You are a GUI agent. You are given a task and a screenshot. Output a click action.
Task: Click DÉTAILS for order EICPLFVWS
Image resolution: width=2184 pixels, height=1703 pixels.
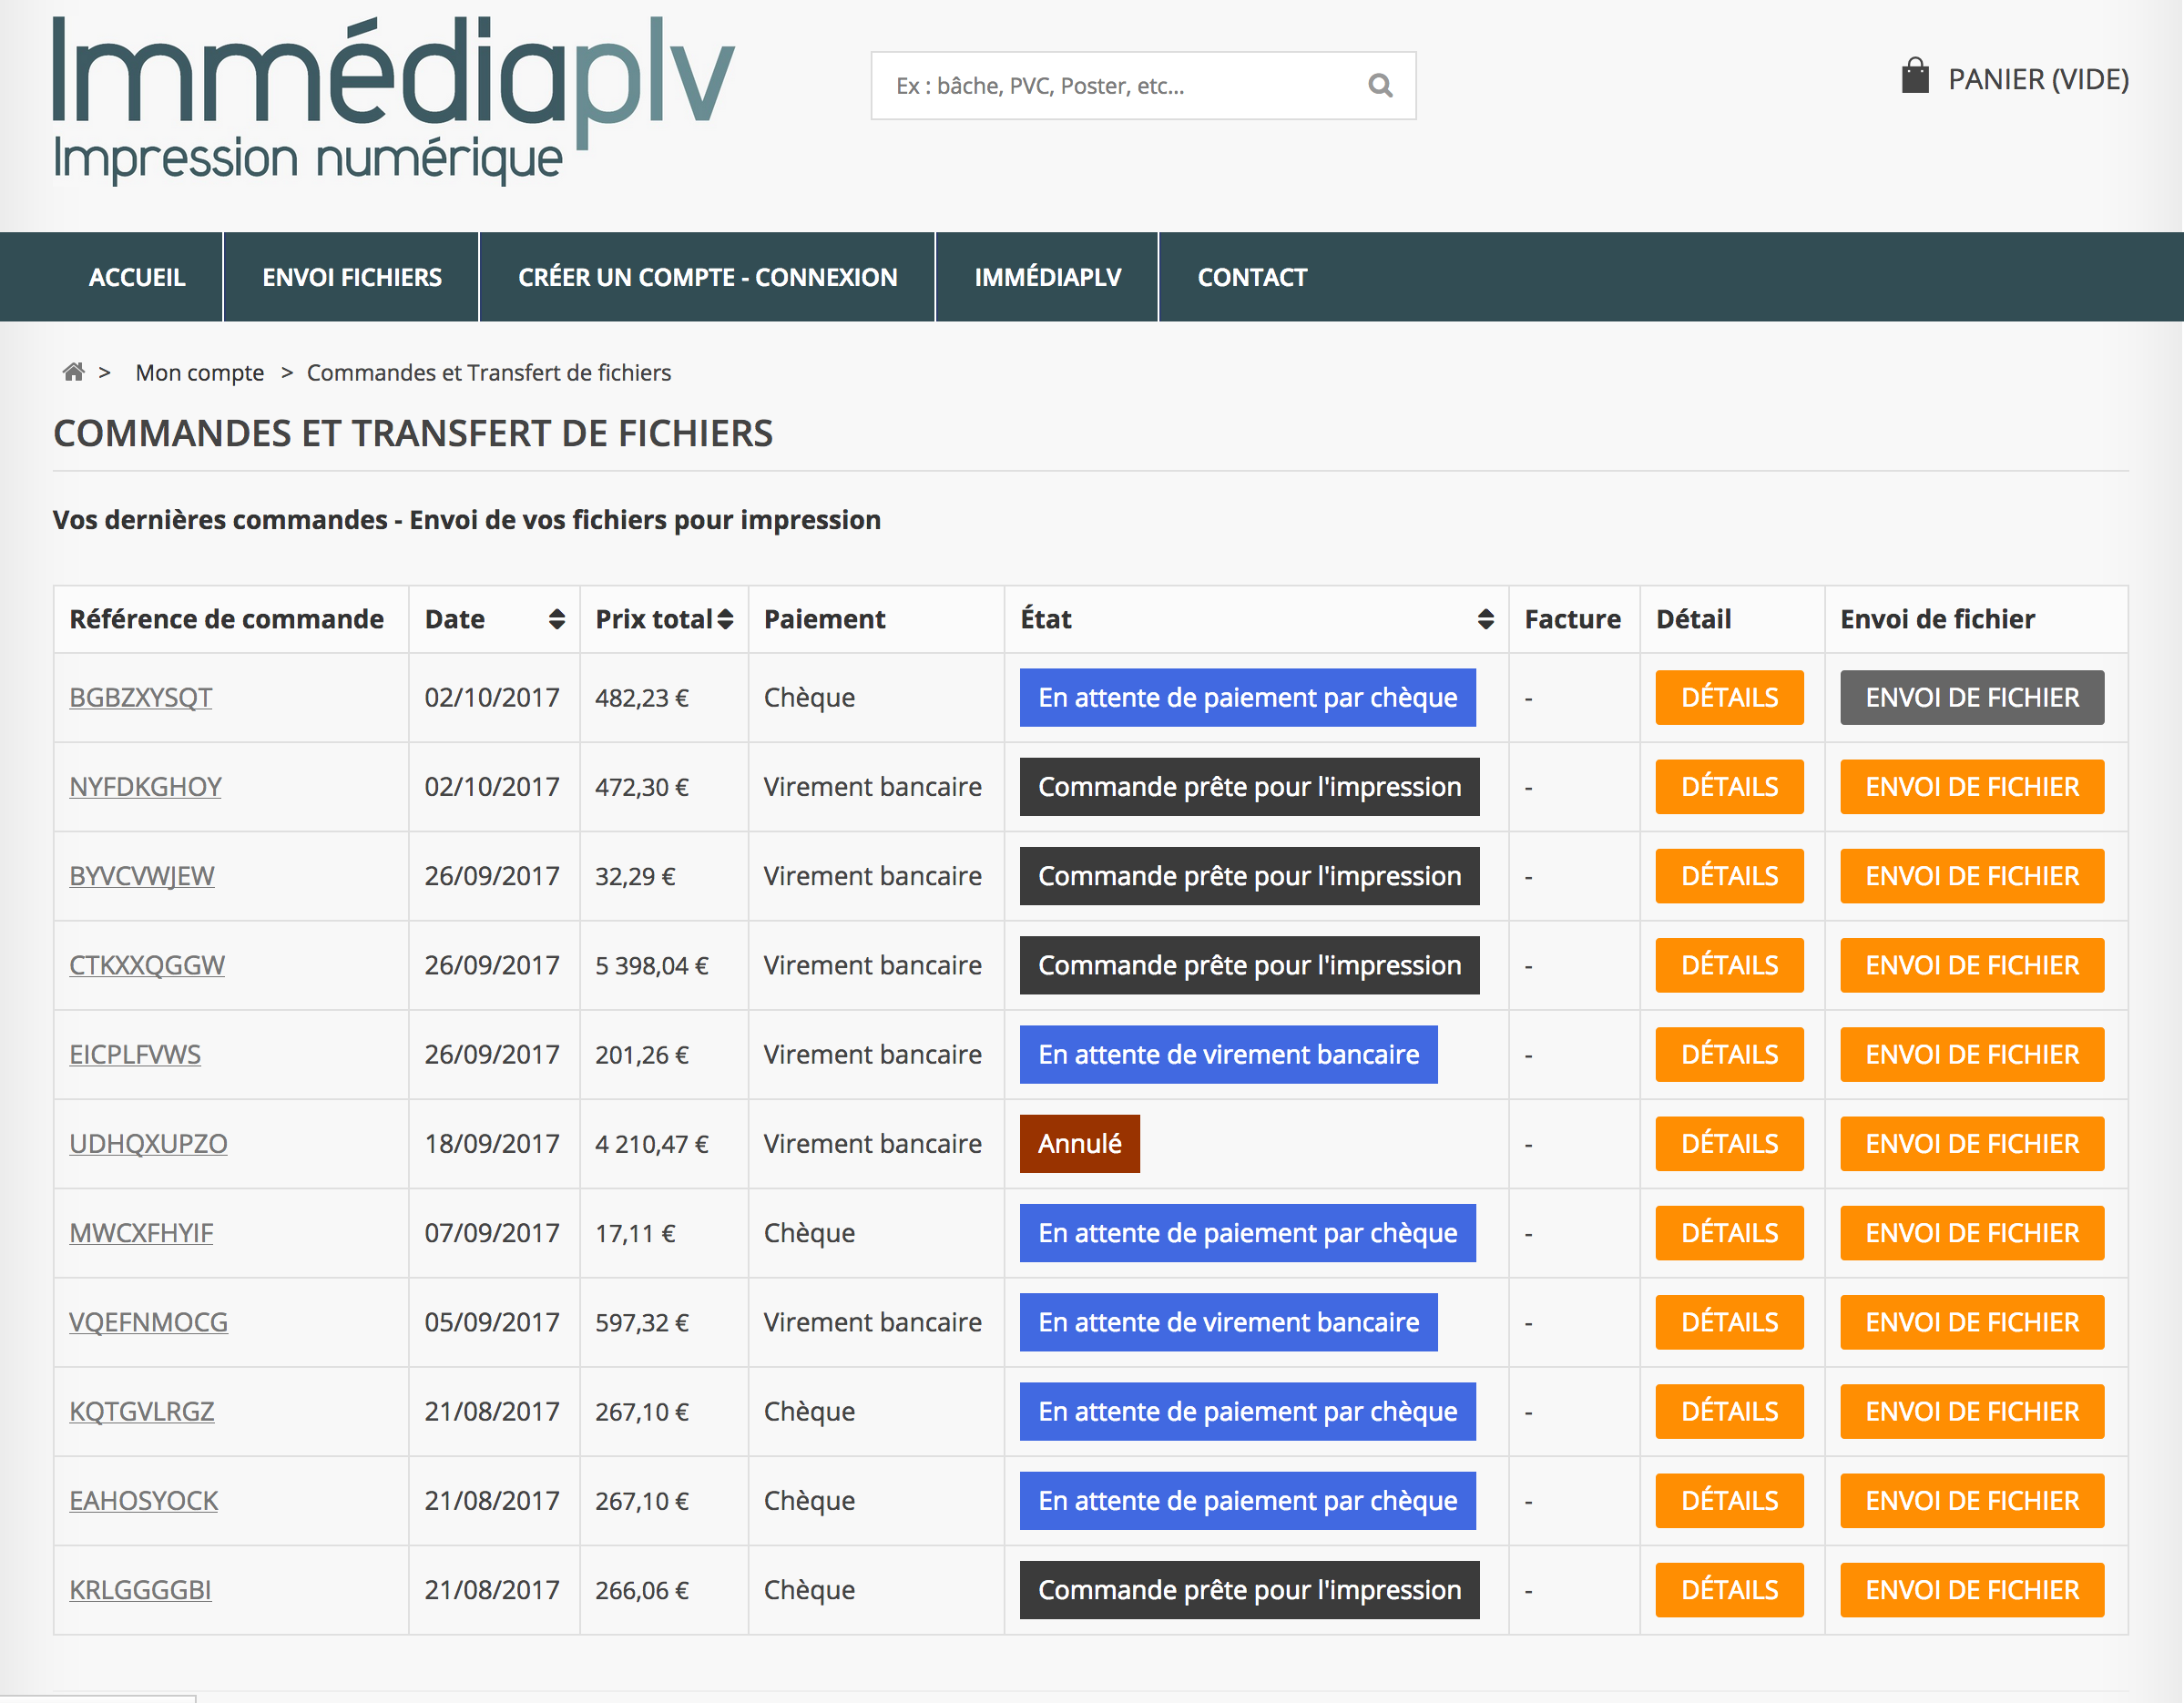click(1729, 1054)
